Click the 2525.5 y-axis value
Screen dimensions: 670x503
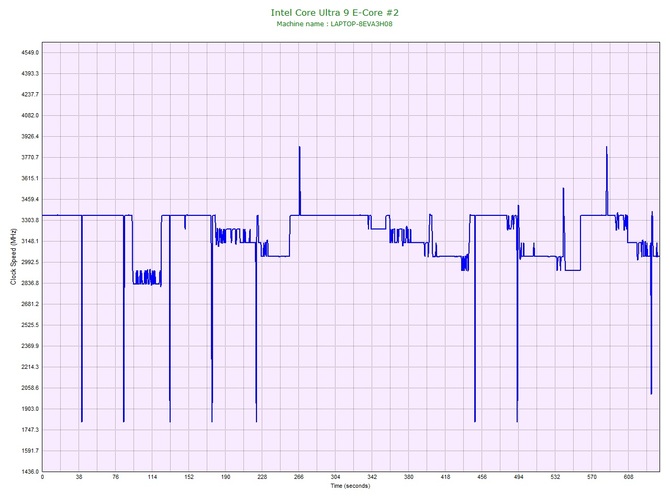30,325
